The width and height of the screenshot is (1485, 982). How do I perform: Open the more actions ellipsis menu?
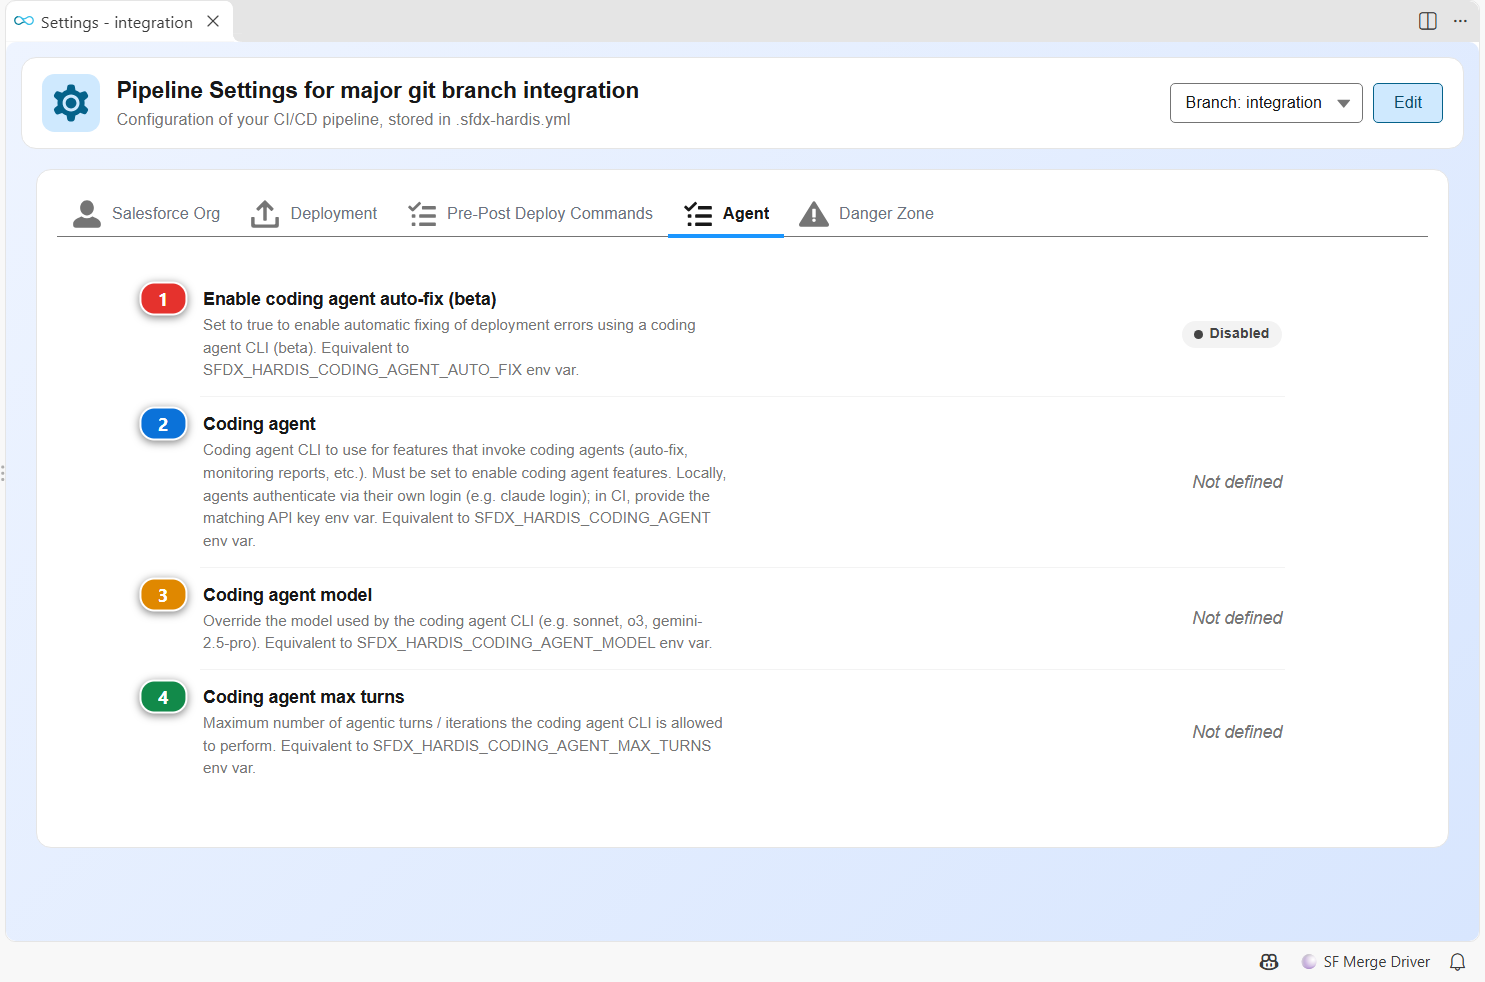click(x=1460, y=21)
